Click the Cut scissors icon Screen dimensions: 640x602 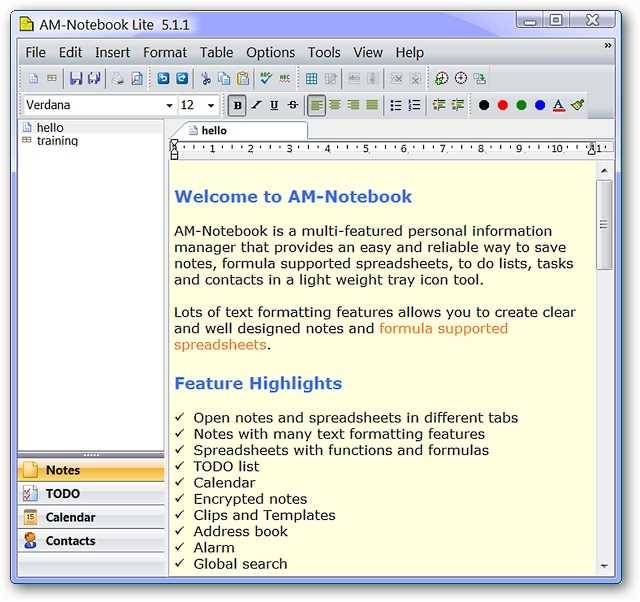click(206, 78)
